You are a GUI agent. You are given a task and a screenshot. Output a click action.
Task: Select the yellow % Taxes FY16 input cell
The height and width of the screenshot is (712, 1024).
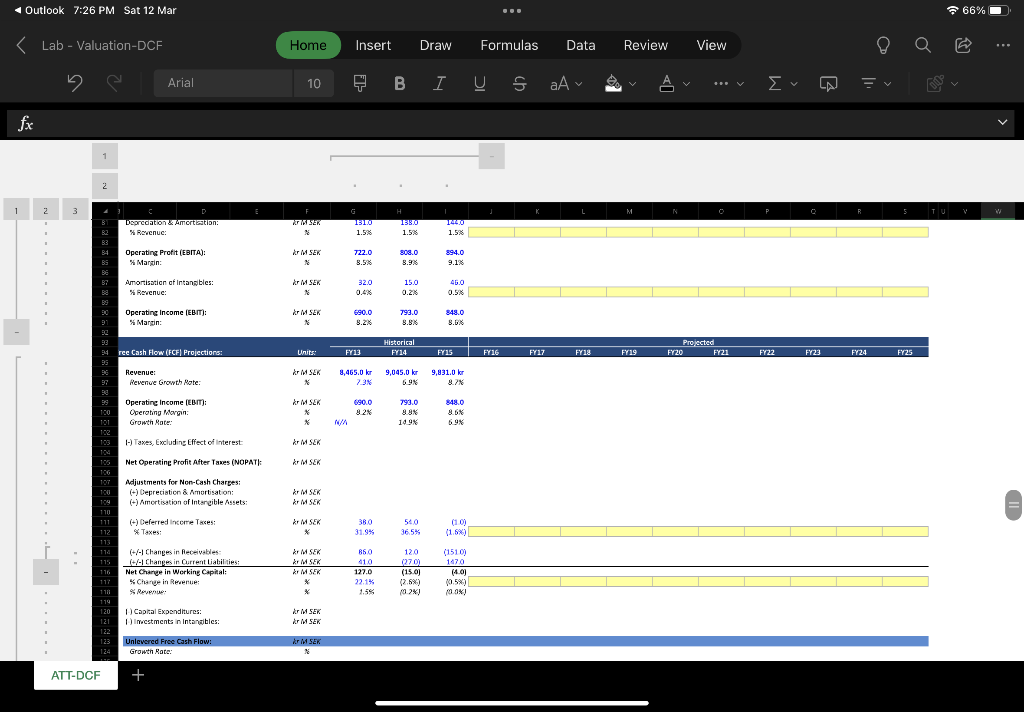click(x=491, y=532)
